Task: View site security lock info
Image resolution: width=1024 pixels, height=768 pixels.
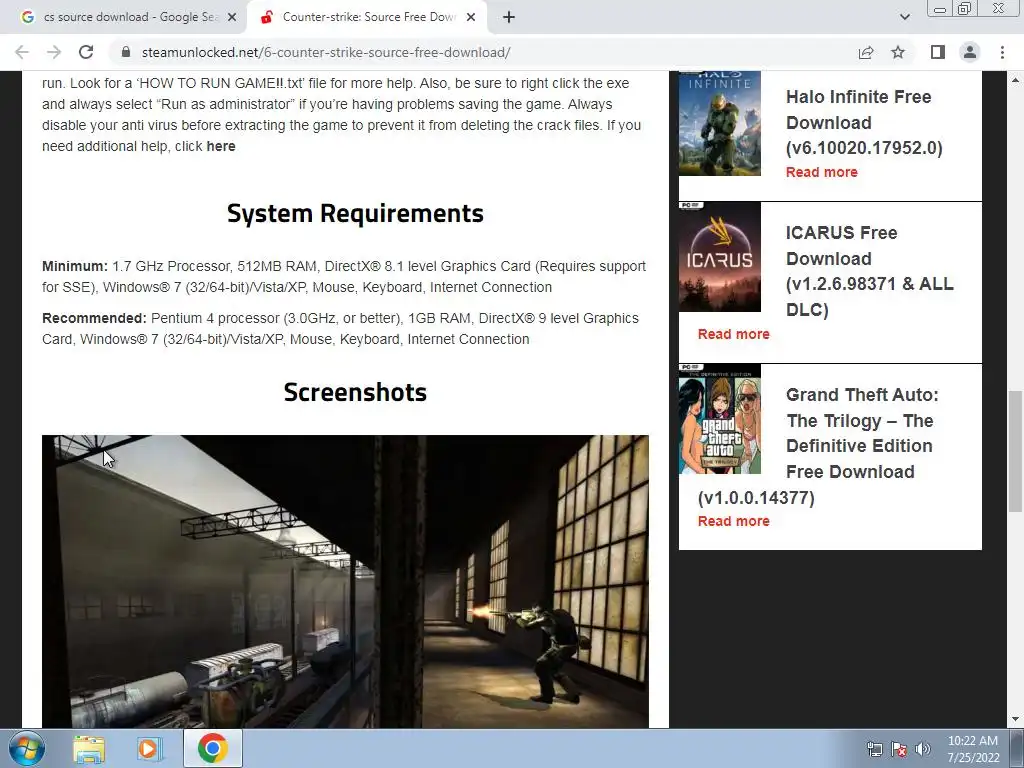Action: pyautogui.click(x=126, y=52)
